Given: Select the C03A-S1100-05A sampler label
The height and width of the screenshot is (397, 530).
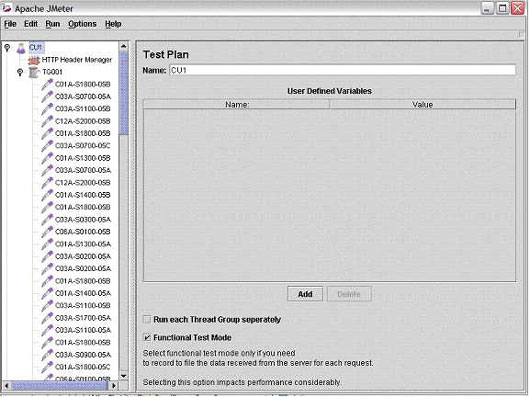Looking at the screenshot, I should [83, 330].
